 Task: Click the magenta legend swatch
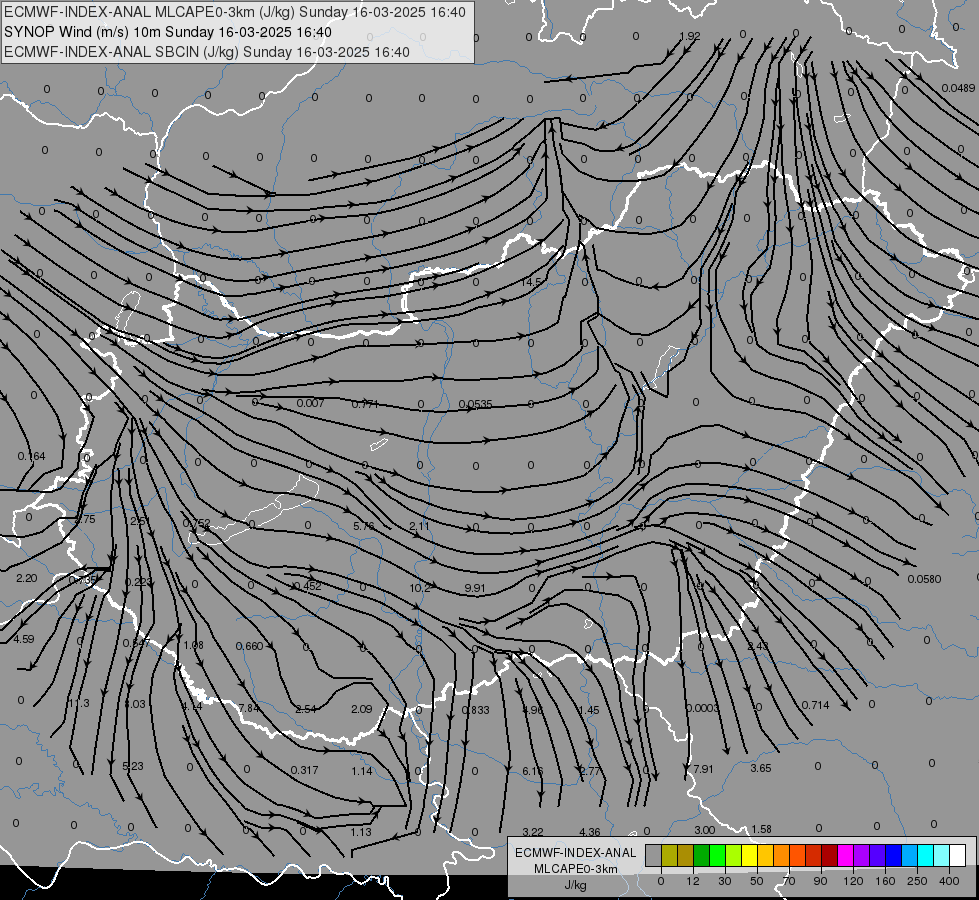(846, 856)
